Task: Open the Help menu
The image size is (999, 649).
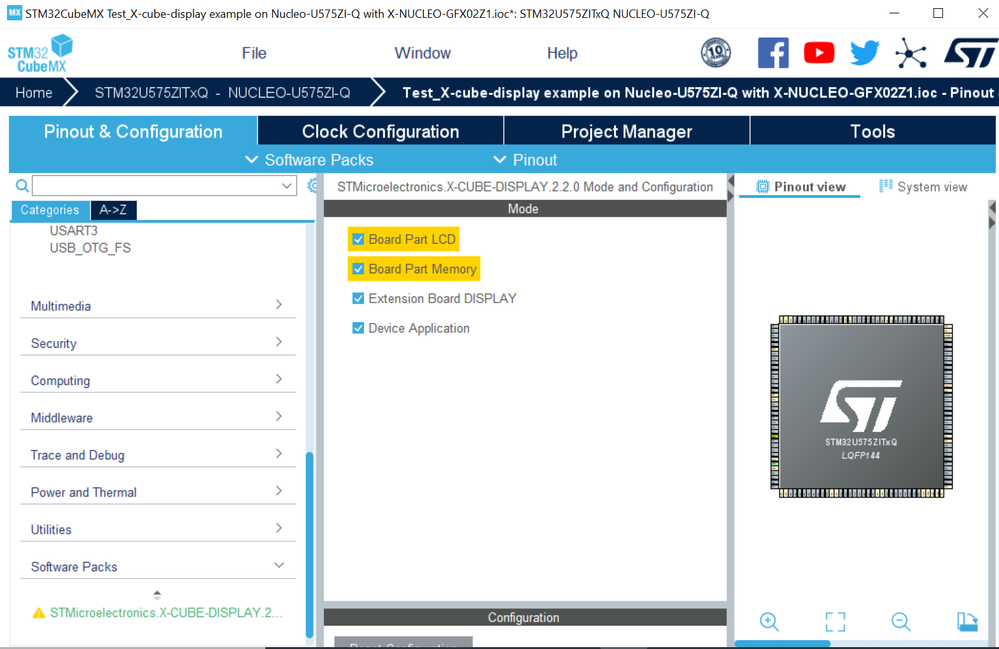Action: tap(562, 53)
